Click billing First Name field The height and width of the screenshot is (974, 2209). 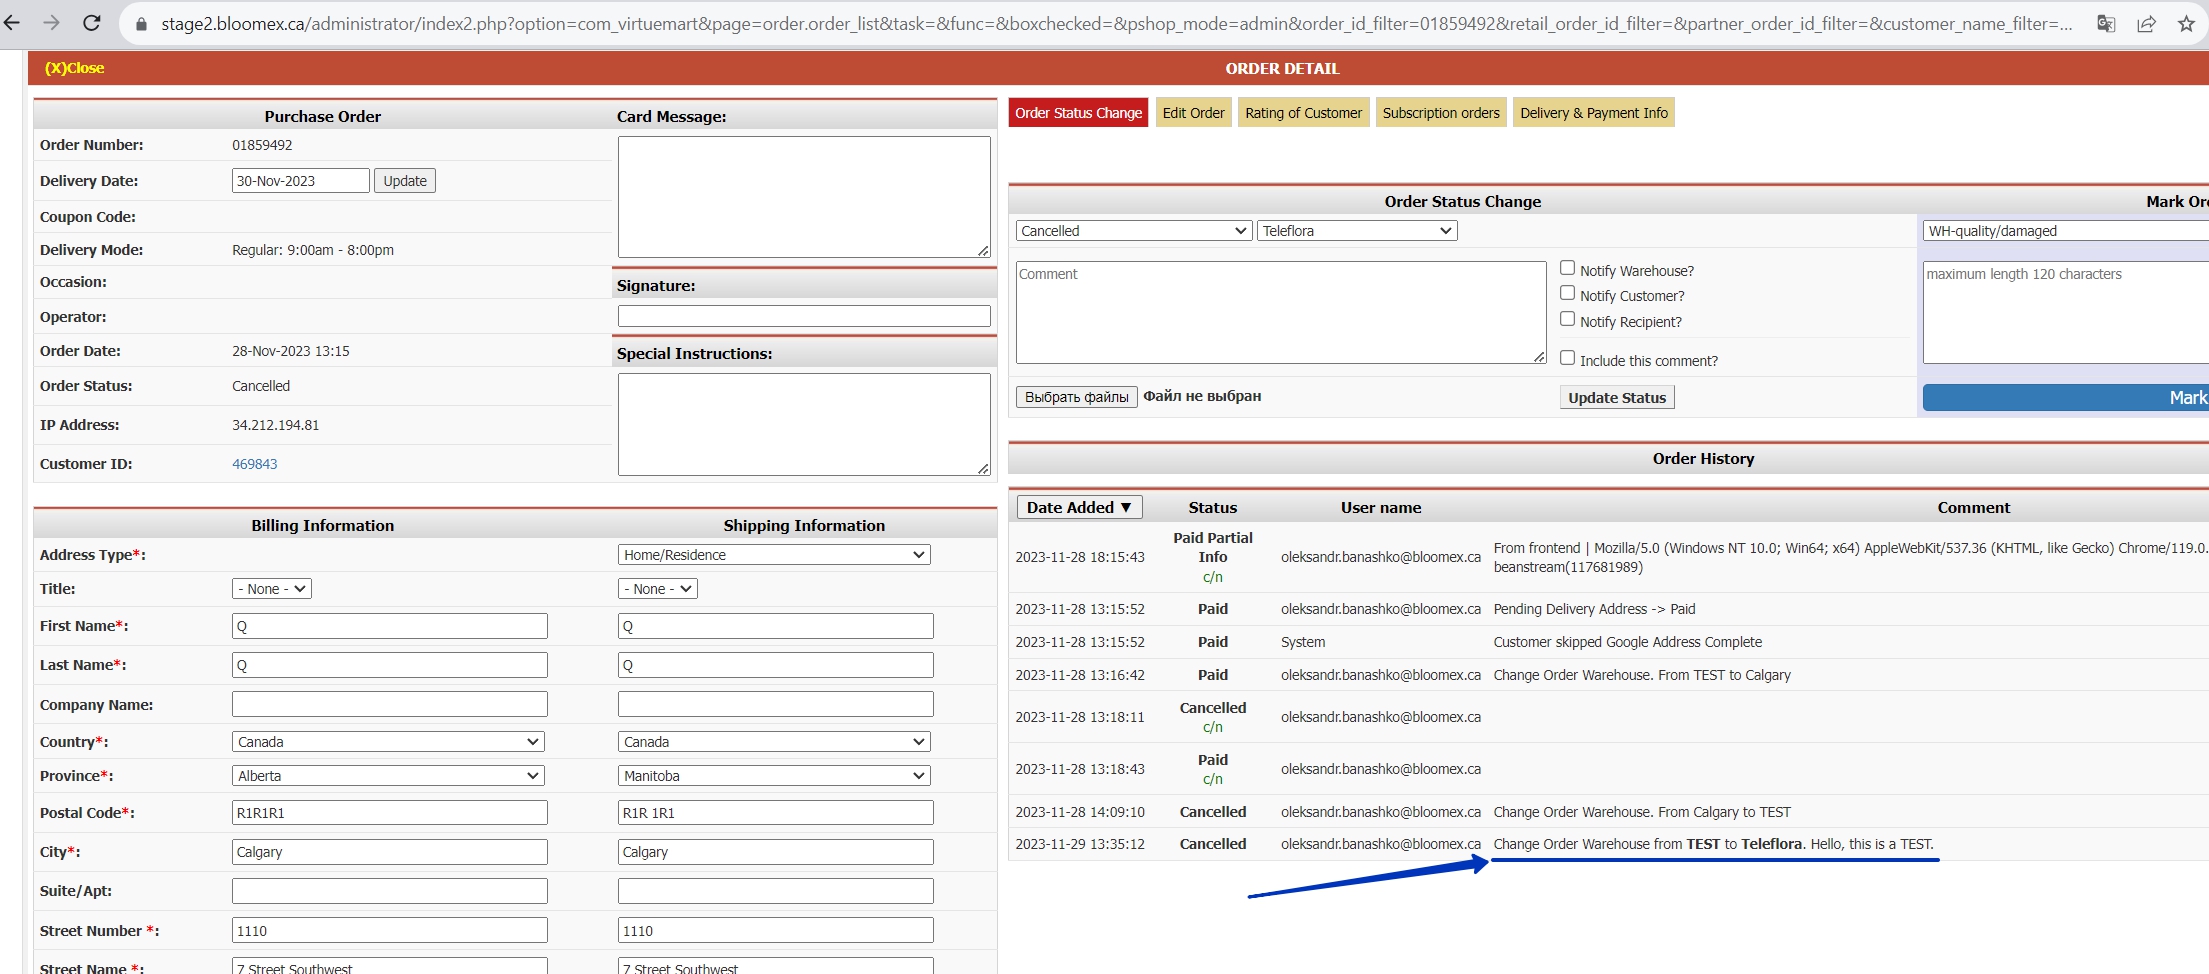[x=389, y=626]
